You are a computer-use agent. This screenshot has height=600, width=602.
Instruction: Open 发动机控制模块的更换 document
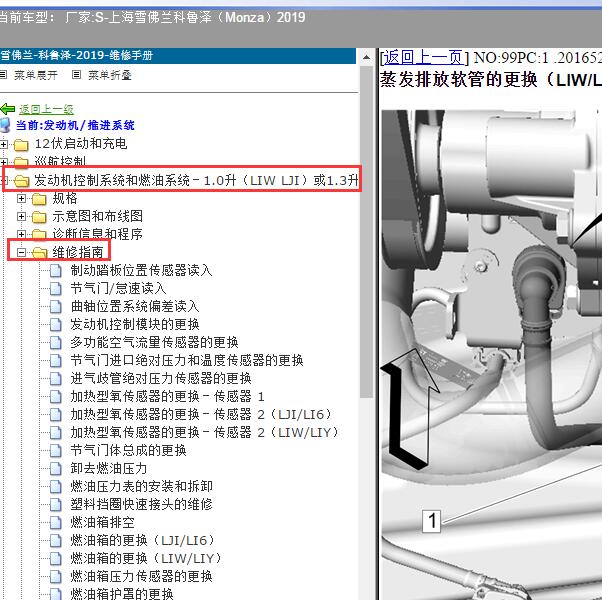point(135,324)
